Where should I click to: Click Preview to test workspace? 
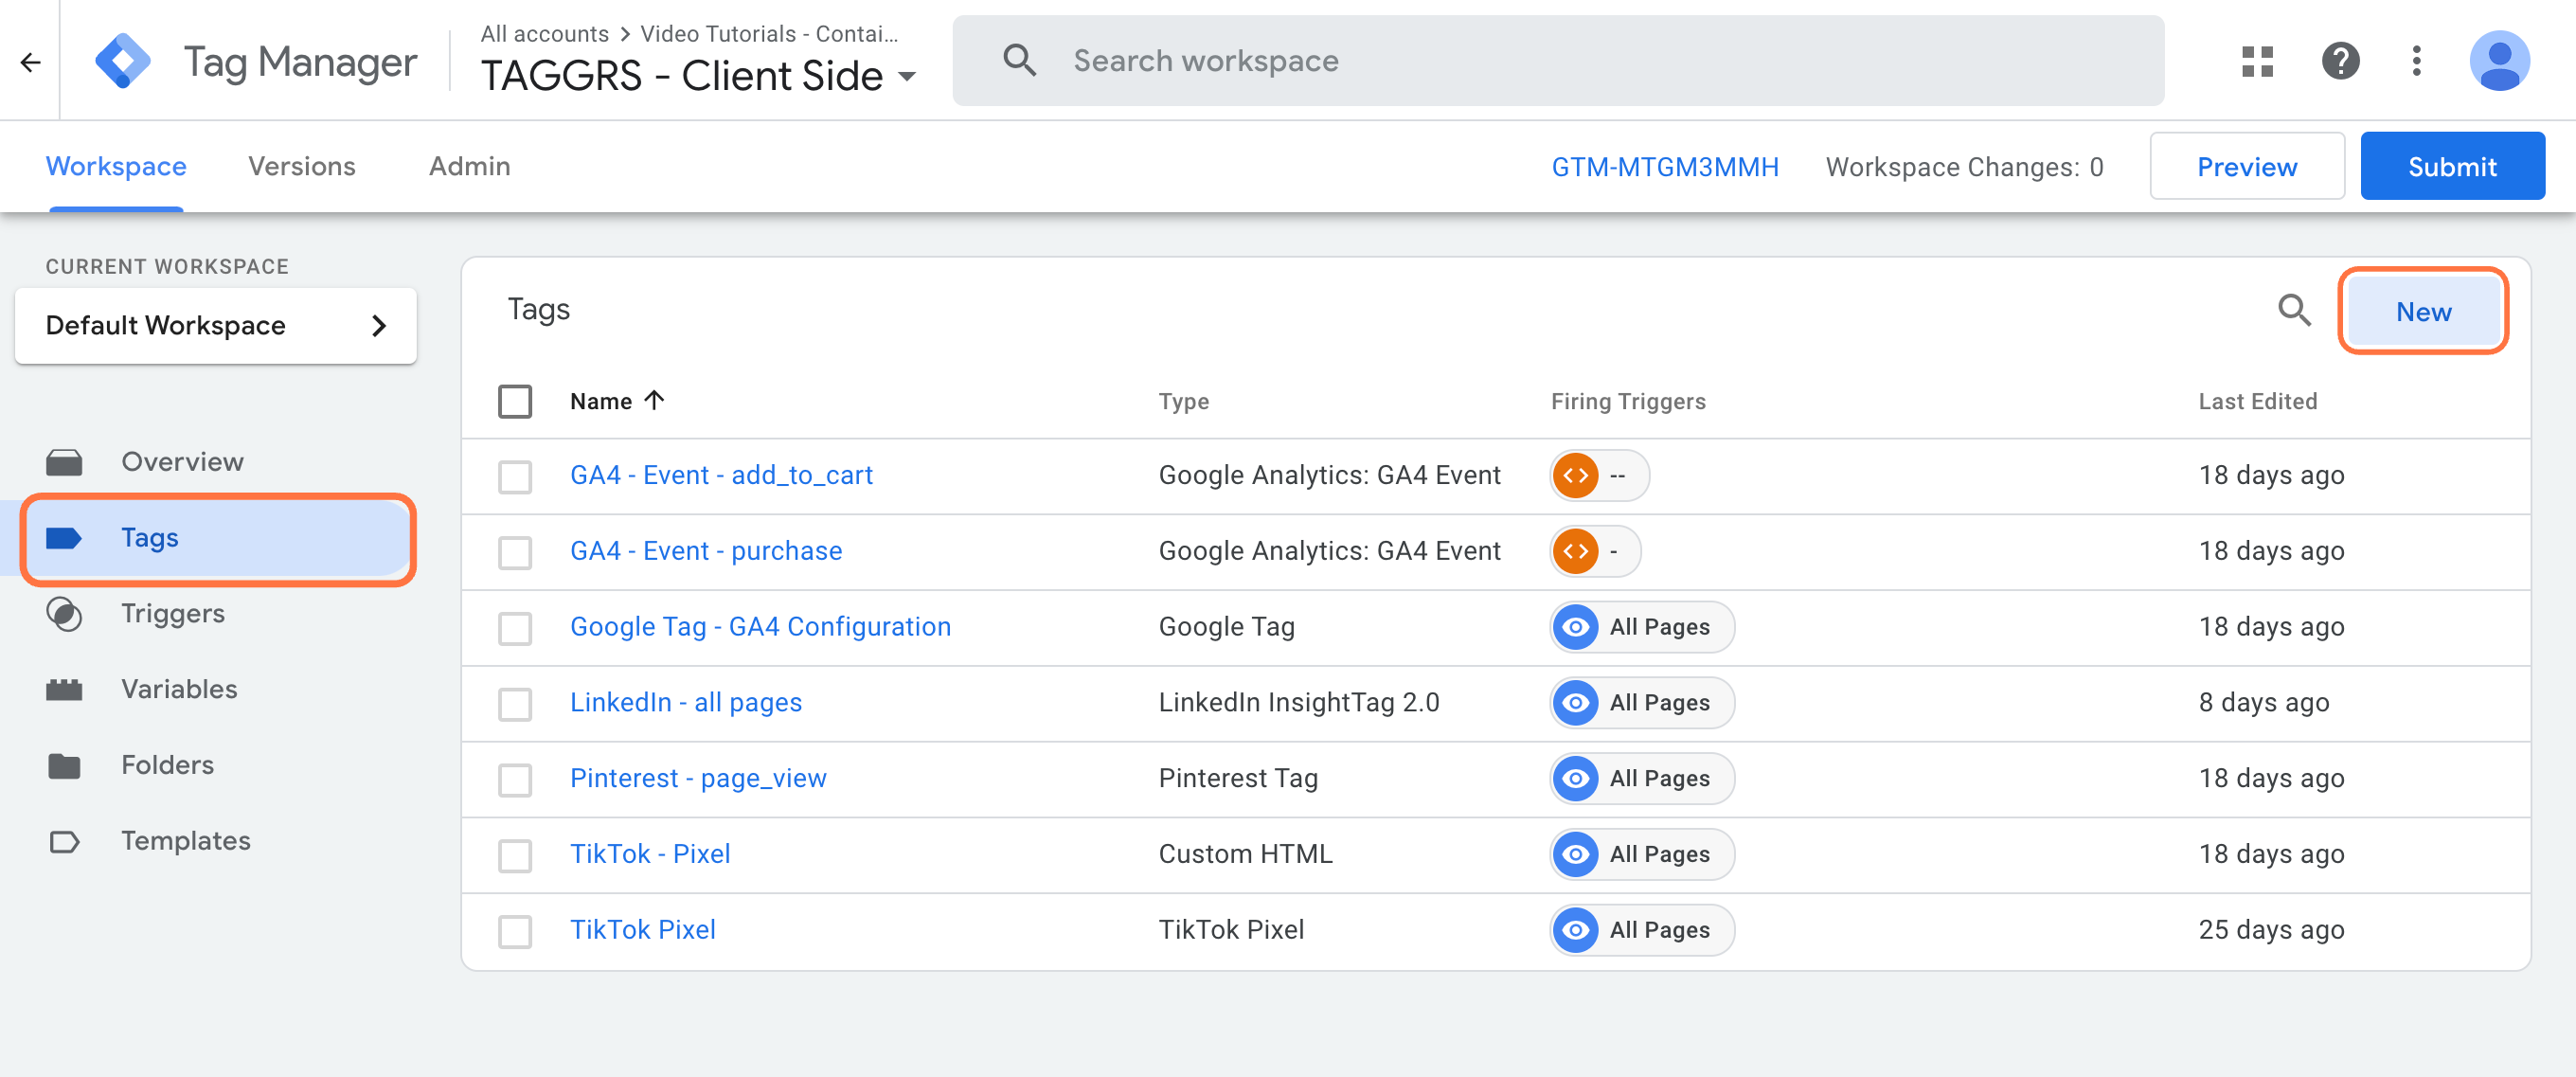(2247, 166)
